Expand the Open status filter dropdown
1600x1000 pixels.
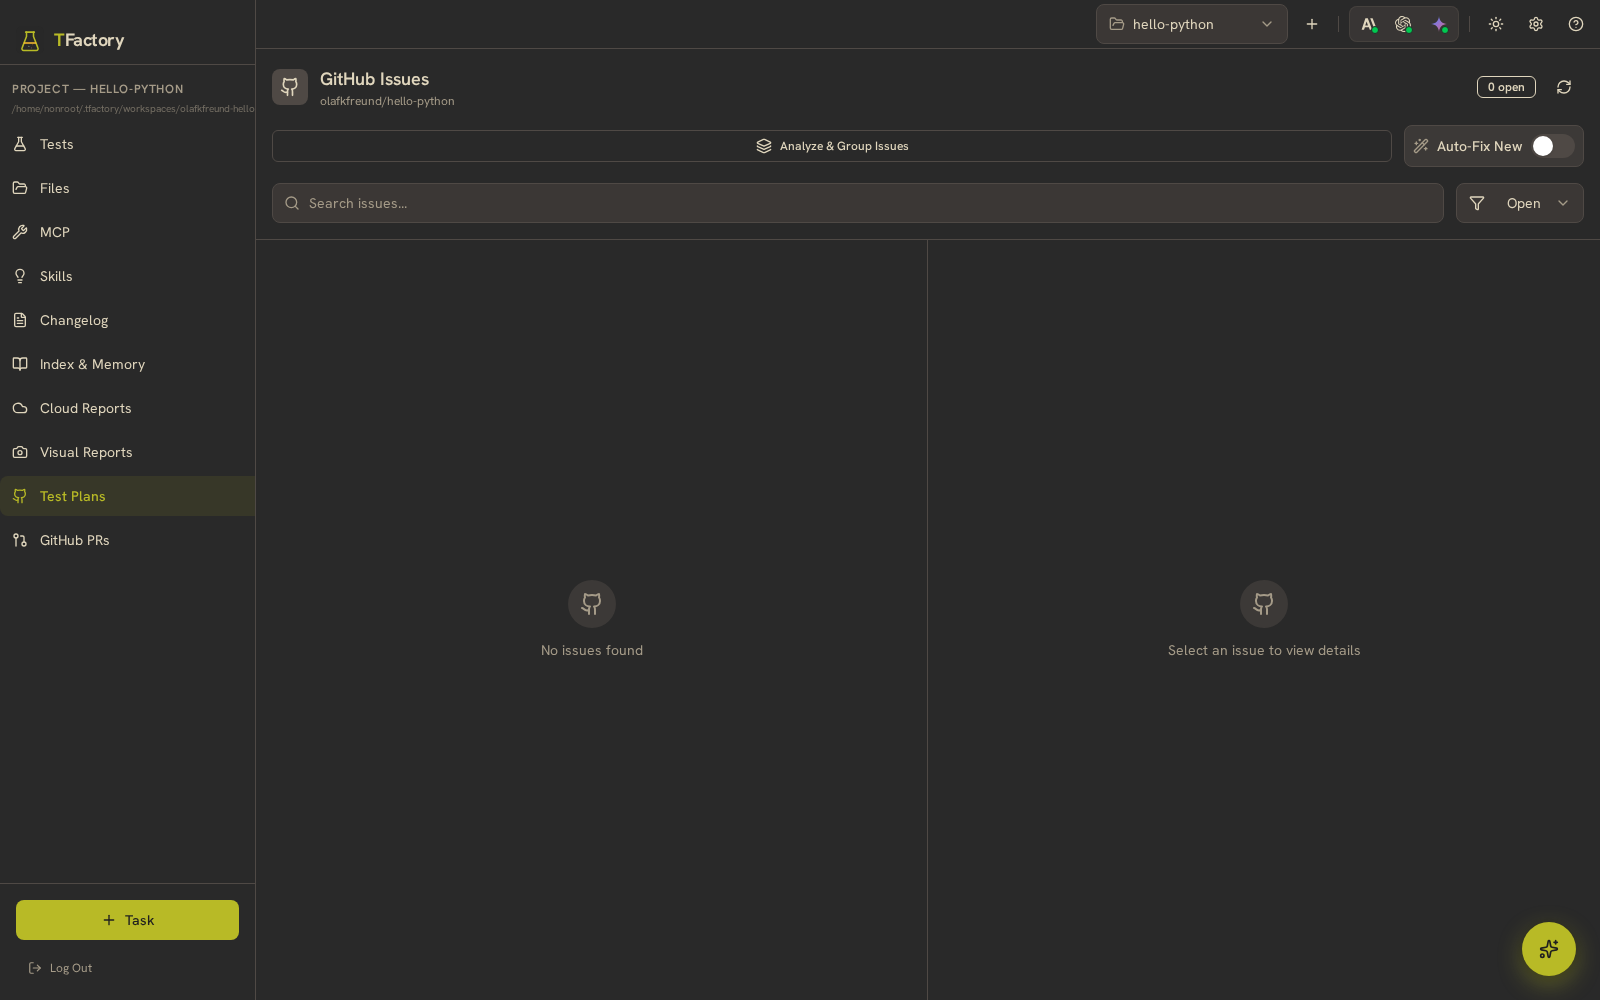click(x=1520, y=203)
